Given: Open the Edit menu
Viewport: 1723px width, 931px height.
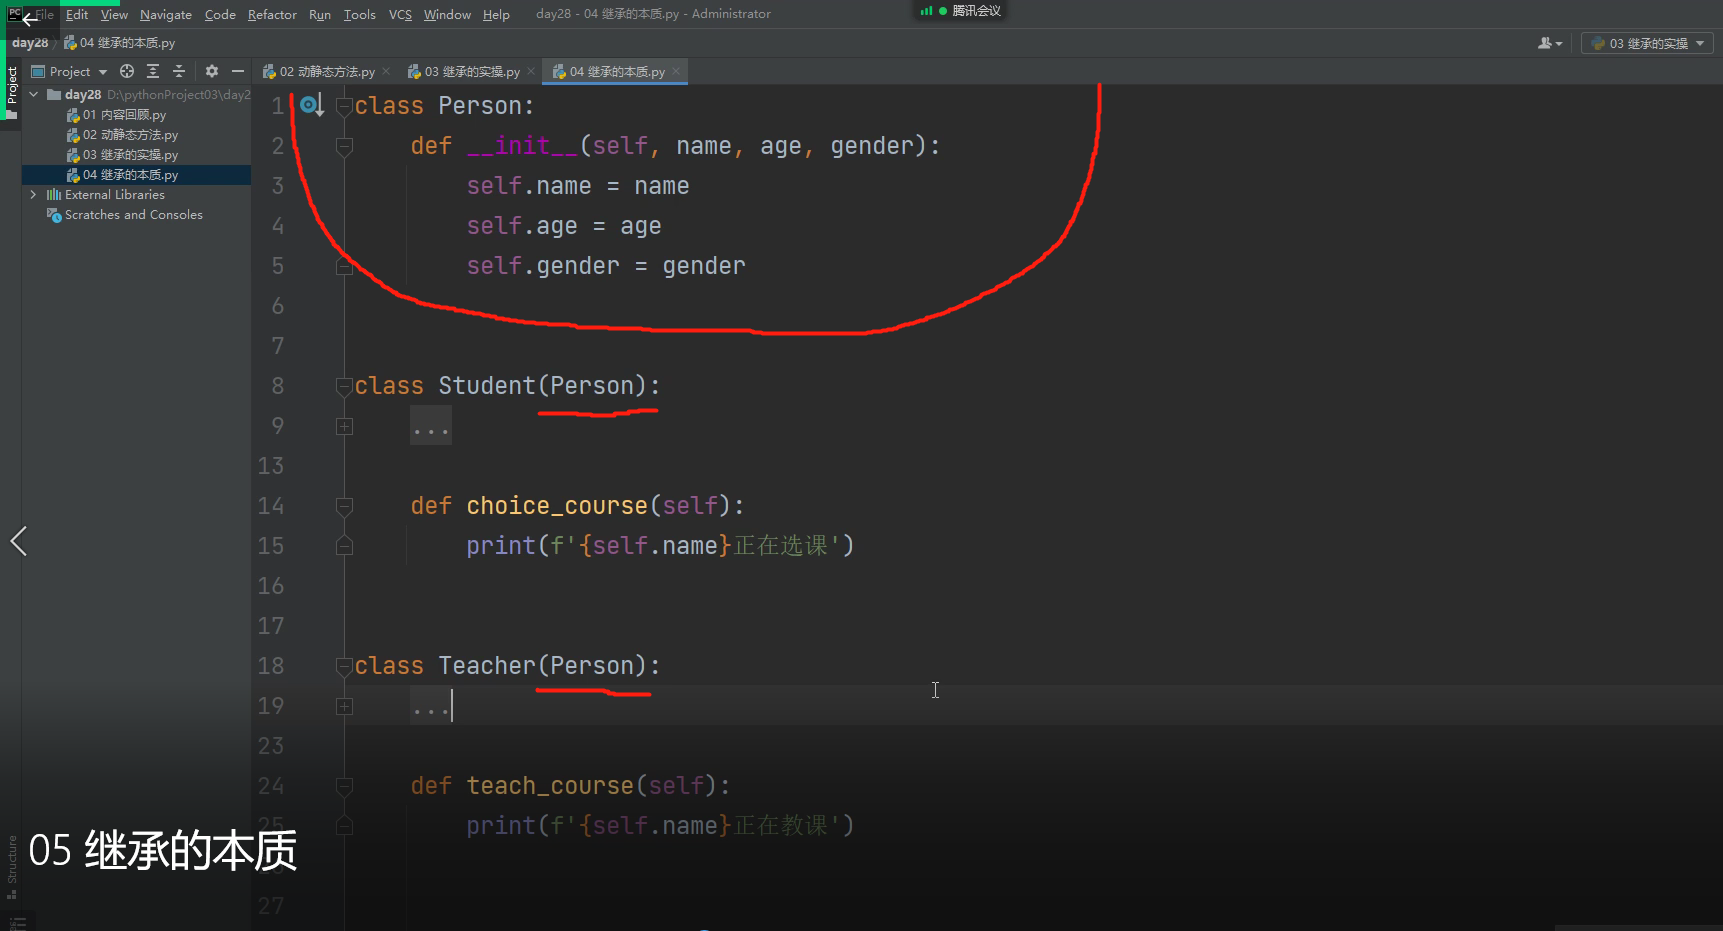Looking at the screenshot, I should click(77, 14).
